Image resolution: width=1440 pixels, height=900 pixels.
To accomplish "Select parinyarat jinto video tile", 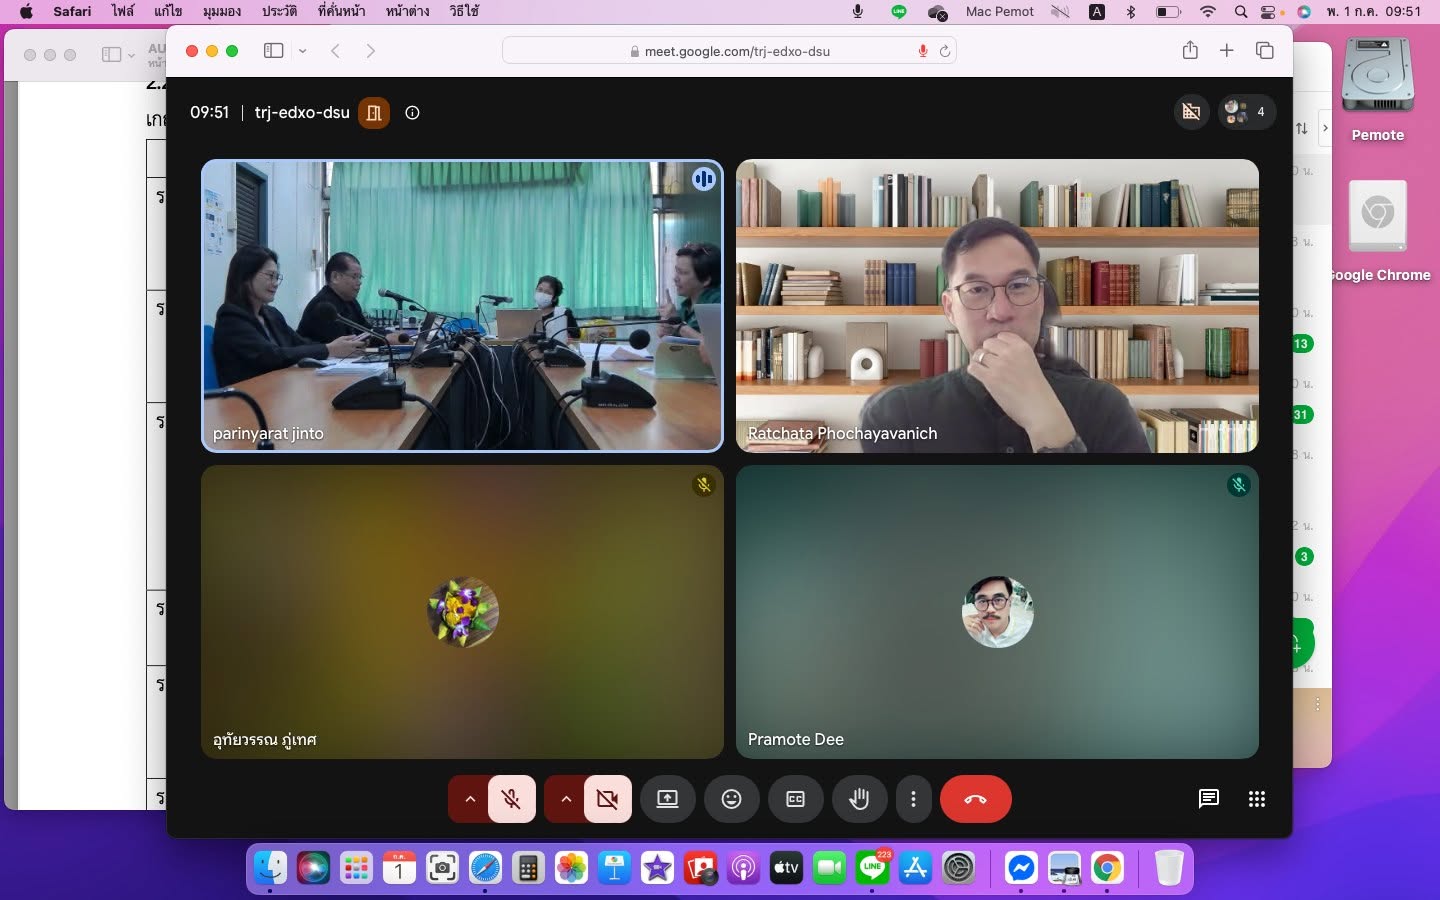I will 462,306.
